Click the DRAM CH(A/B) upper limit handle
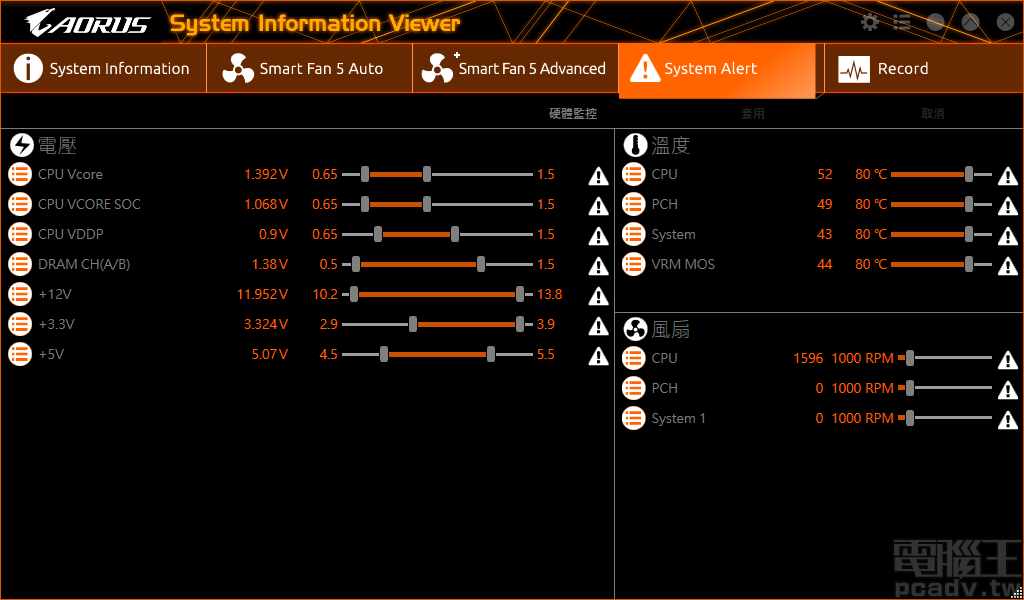 click(x=481, y=264)
